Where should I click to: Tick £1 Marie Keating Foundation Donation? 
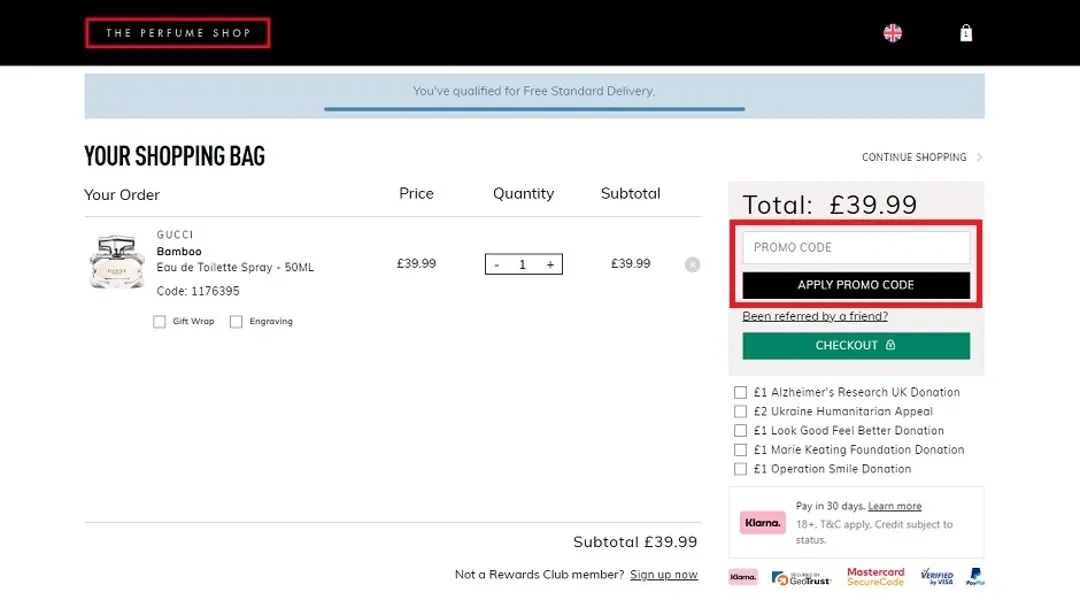pos(740,450)
